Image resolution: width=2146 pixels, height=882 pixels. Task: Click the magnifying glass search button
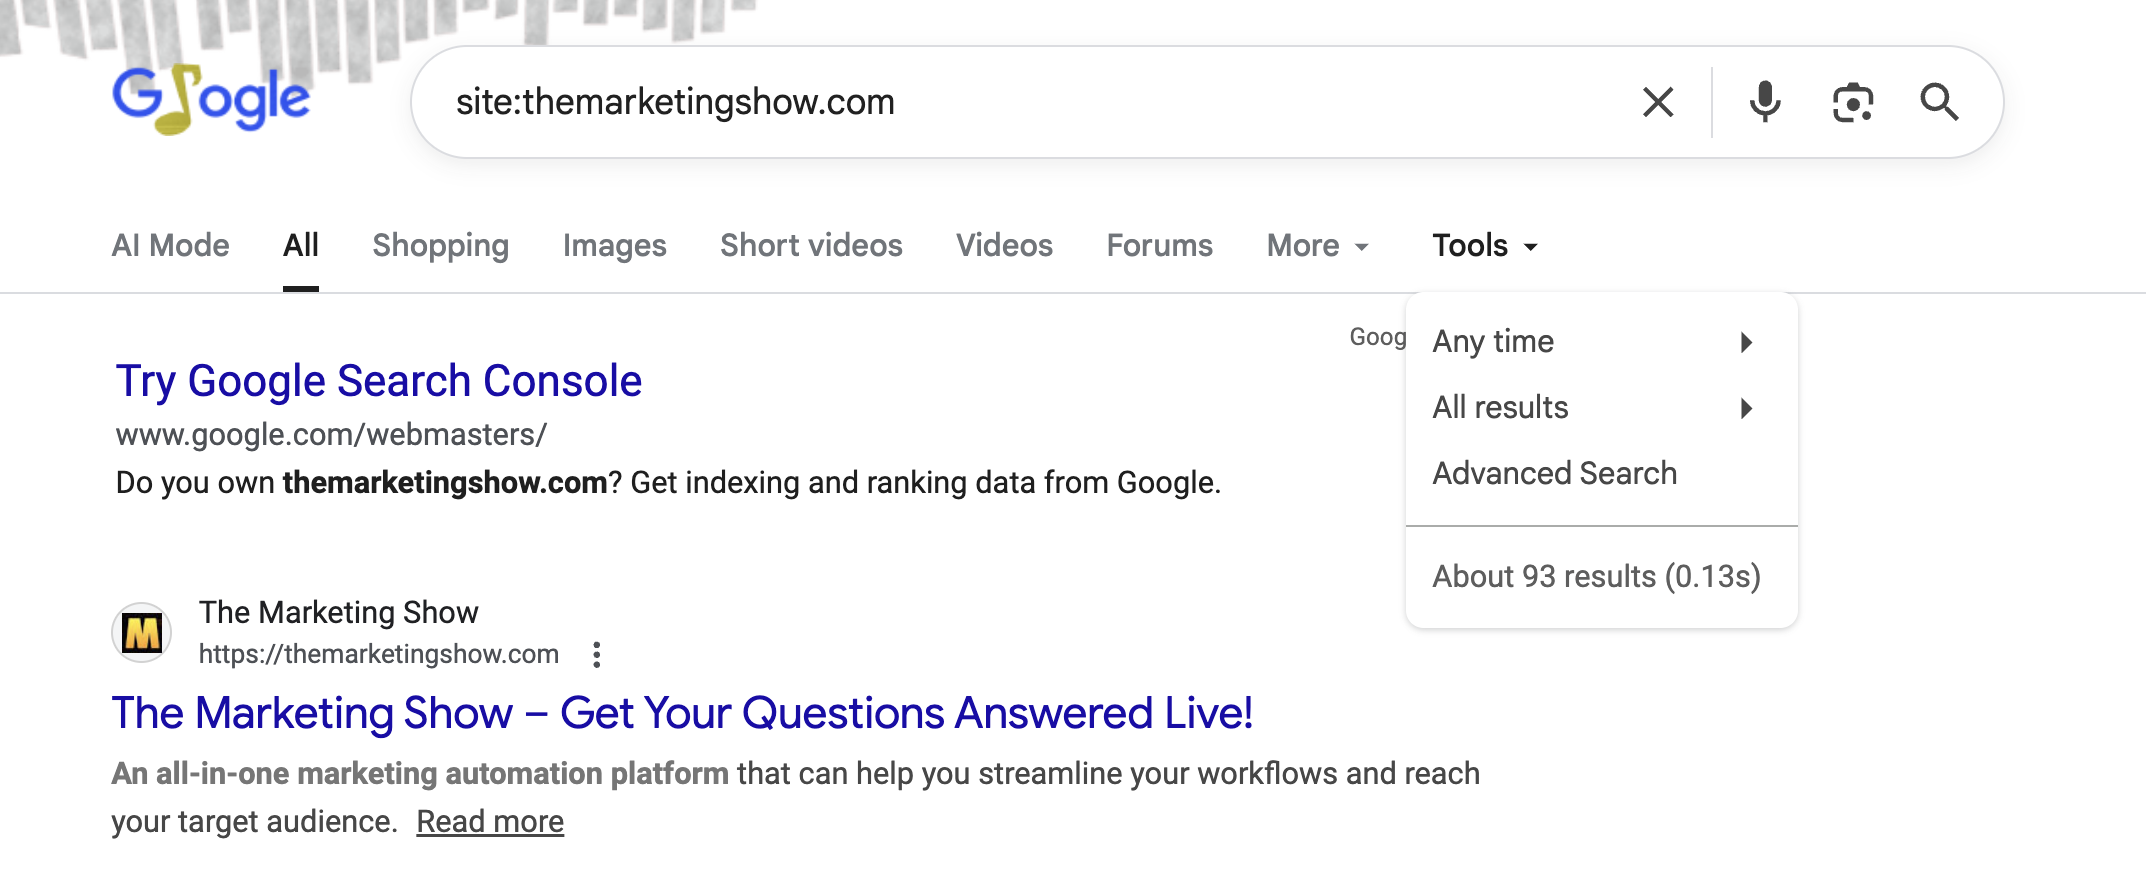(x=1939, y=102)
